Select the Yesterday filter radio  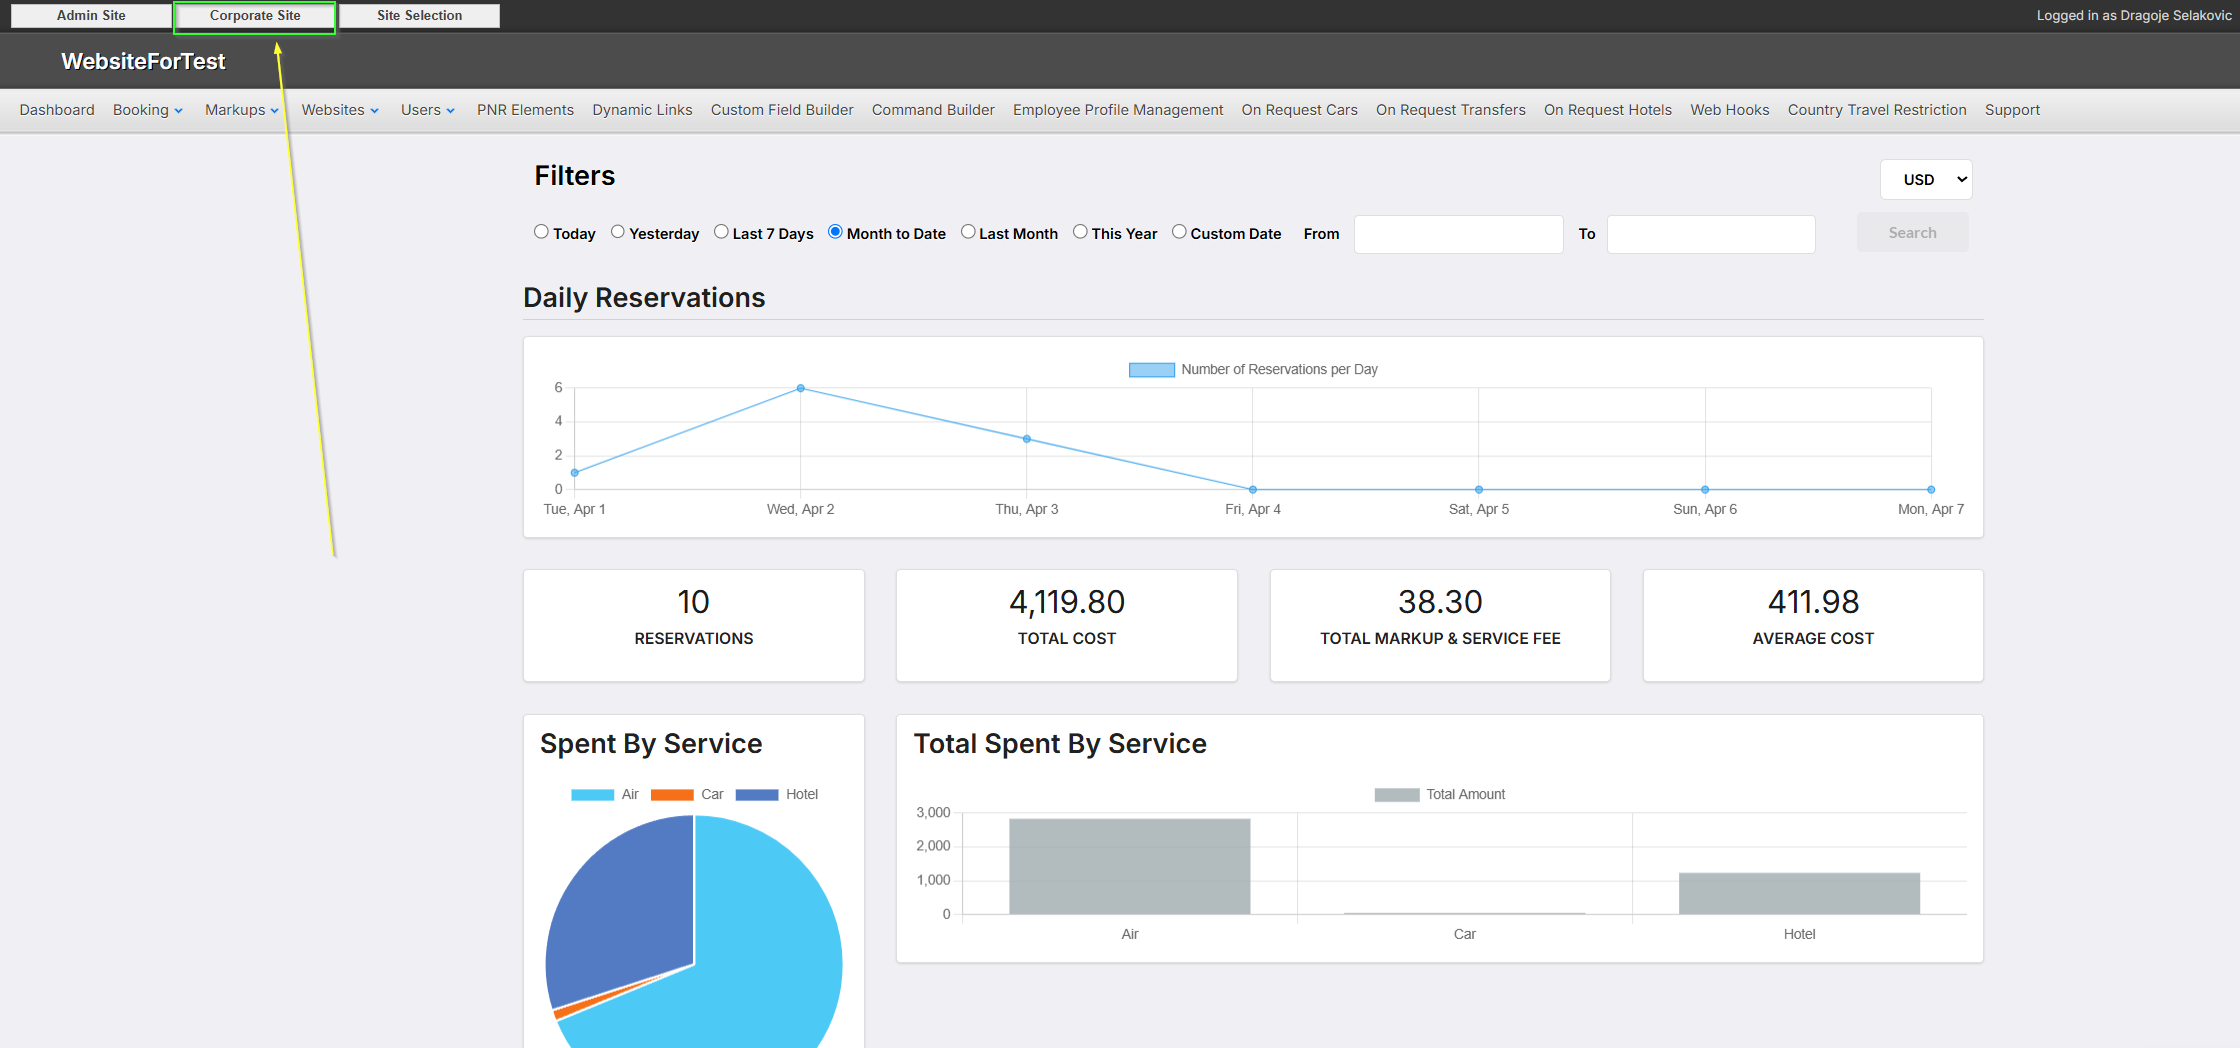618,232
